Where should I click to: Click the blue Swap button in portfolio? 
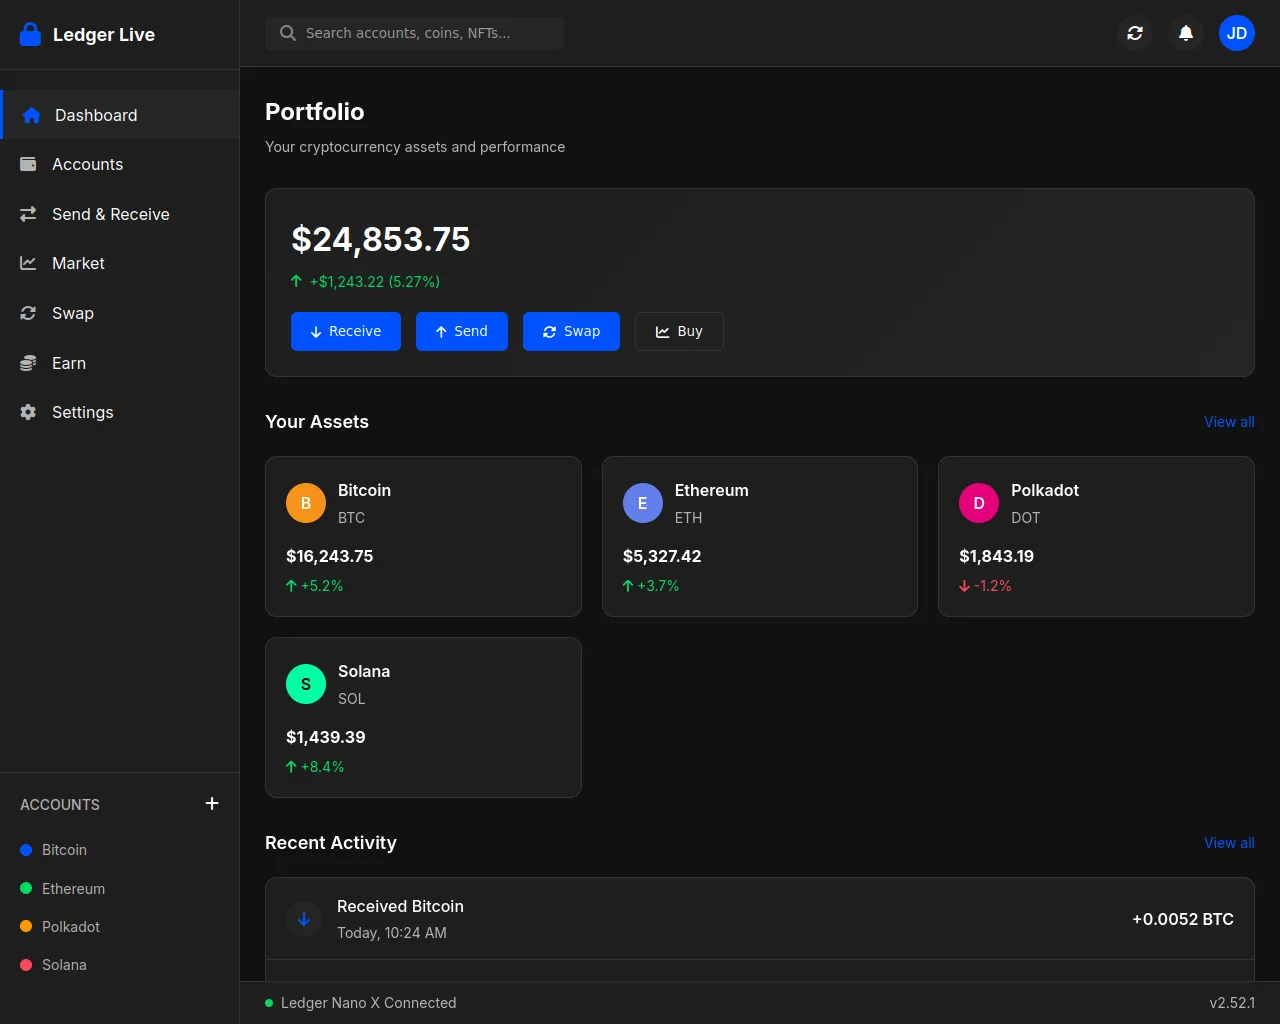(571, 331)
